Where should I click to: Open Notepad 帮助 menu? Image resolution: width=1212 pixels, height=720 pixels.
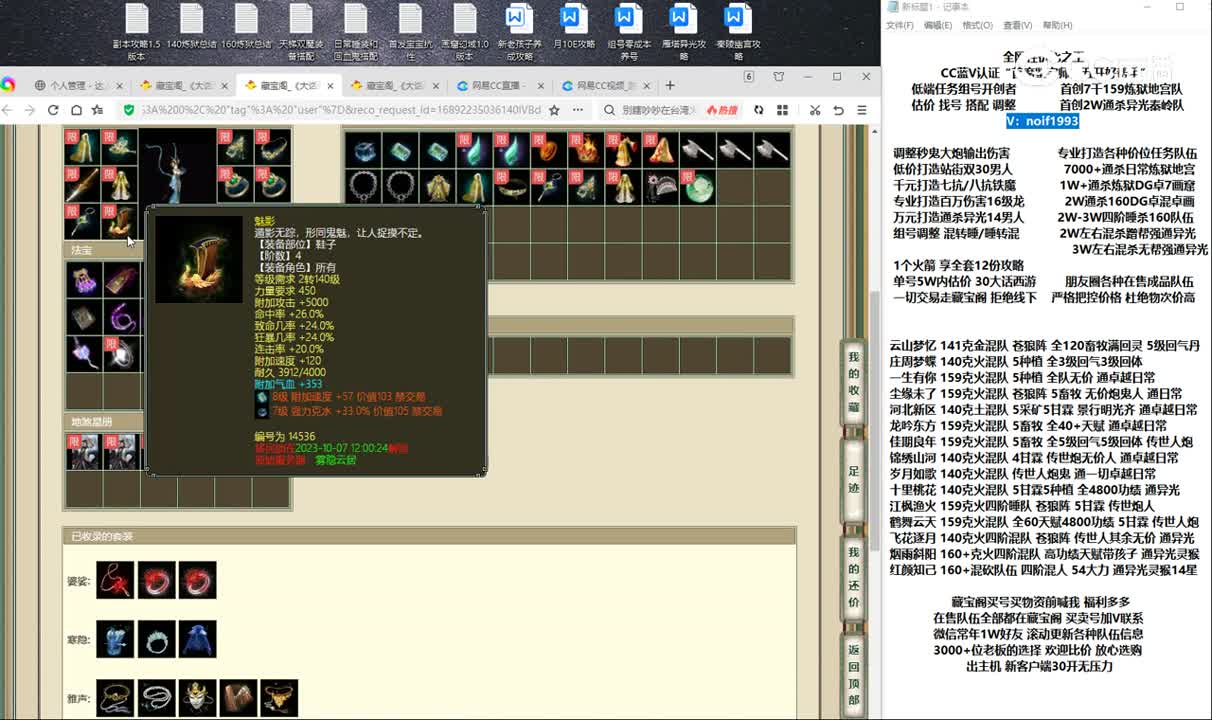[1057, 25]
